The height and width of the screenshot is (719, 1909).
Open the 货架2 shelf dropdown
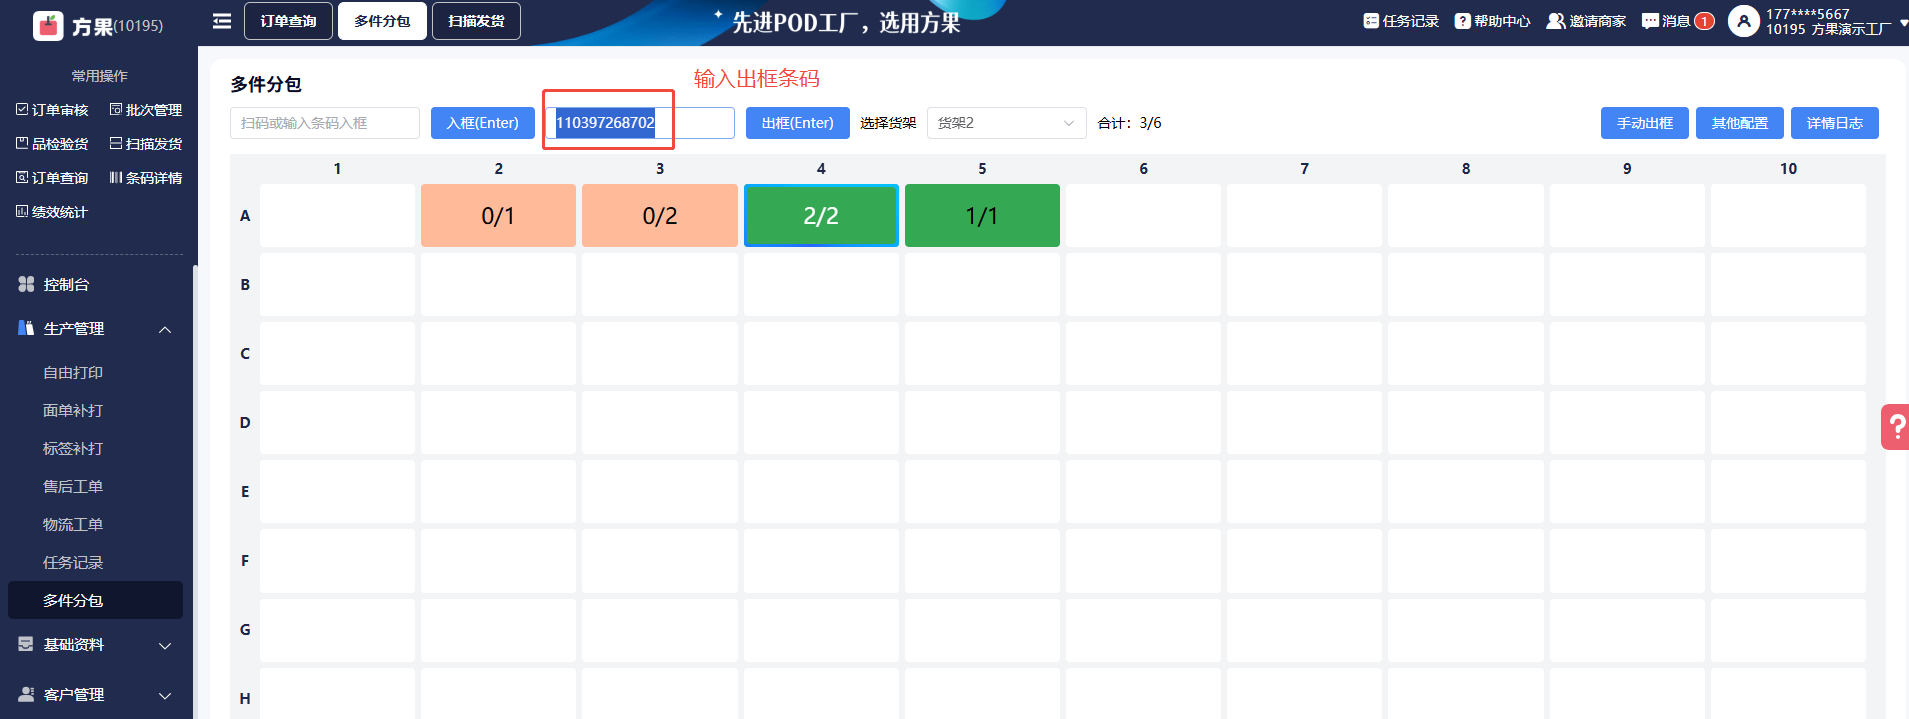(x=1006, y=123)
